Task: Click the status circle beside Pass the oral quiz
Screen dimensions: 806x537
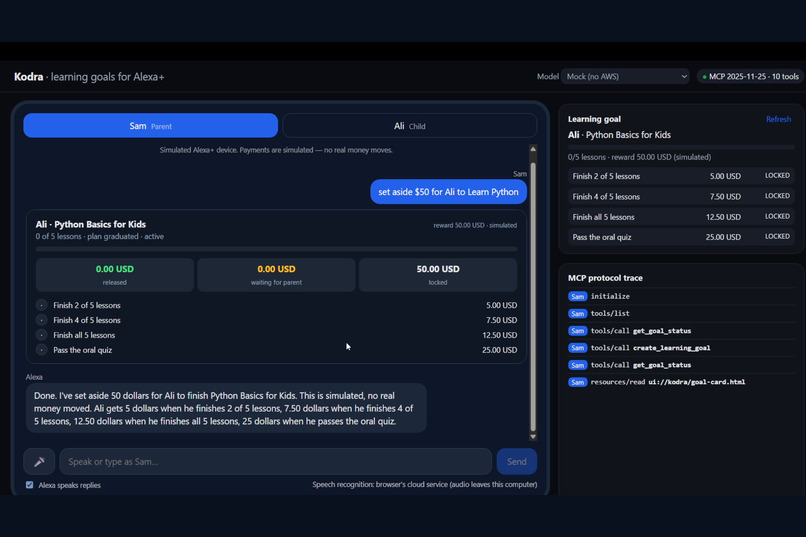Action: [x=42, y=350]
